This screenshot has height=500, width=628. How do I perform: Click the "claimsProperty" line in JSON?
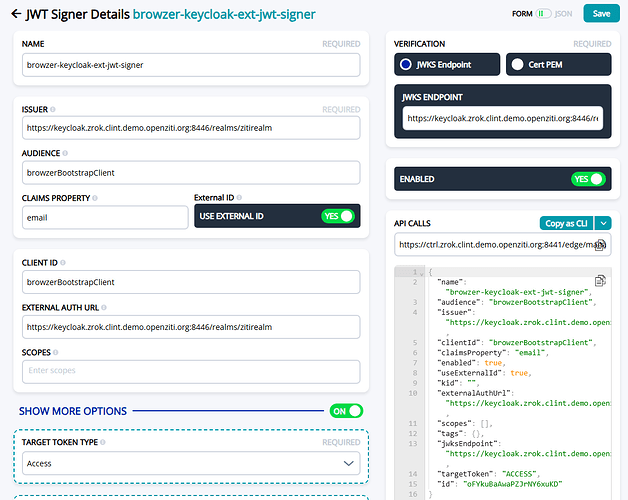[493, 353]
